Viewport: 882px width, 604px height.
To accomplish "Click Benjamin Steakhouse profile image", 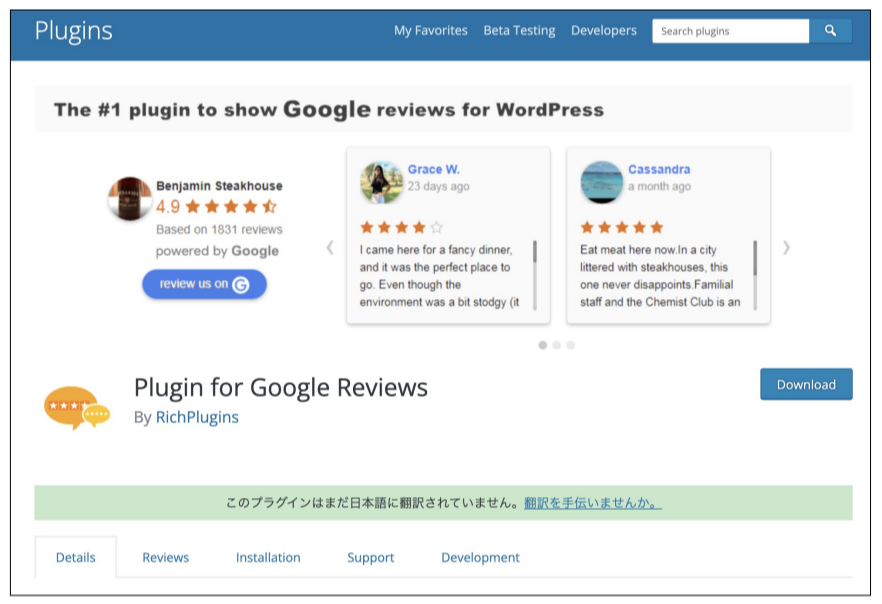I will point(130,198).
